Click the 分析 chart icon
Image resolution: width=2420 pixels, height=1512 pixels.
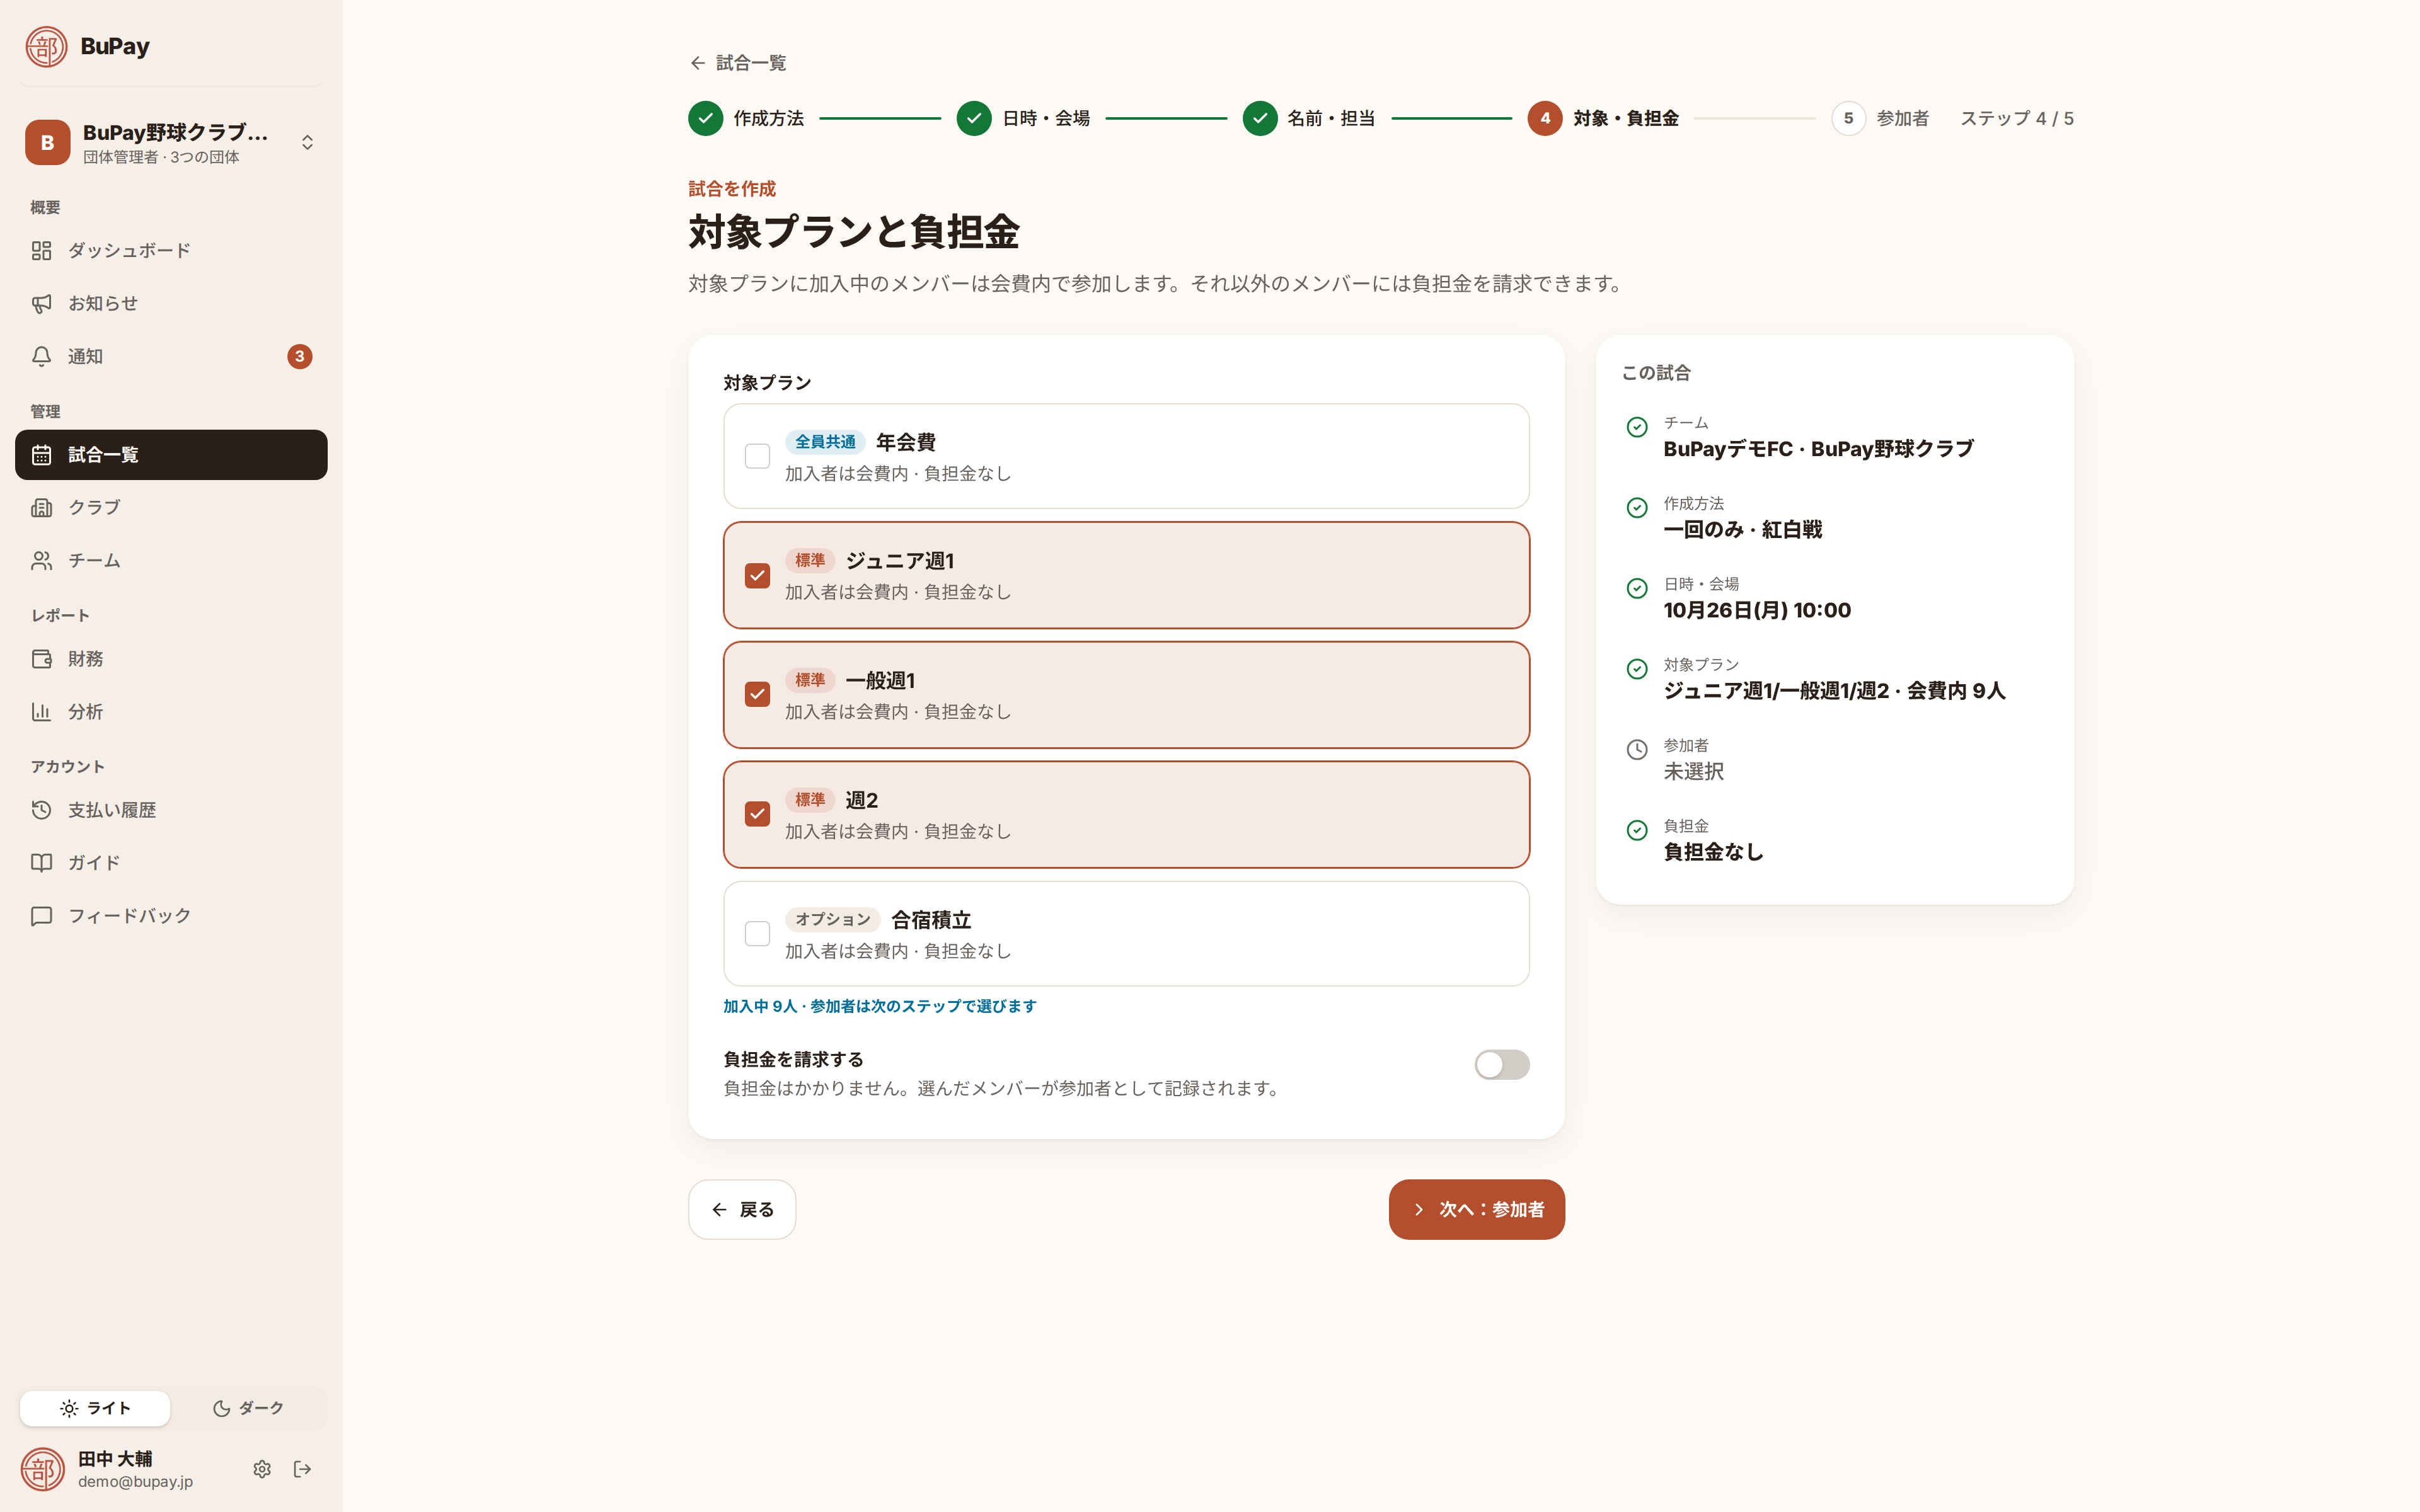41,711
